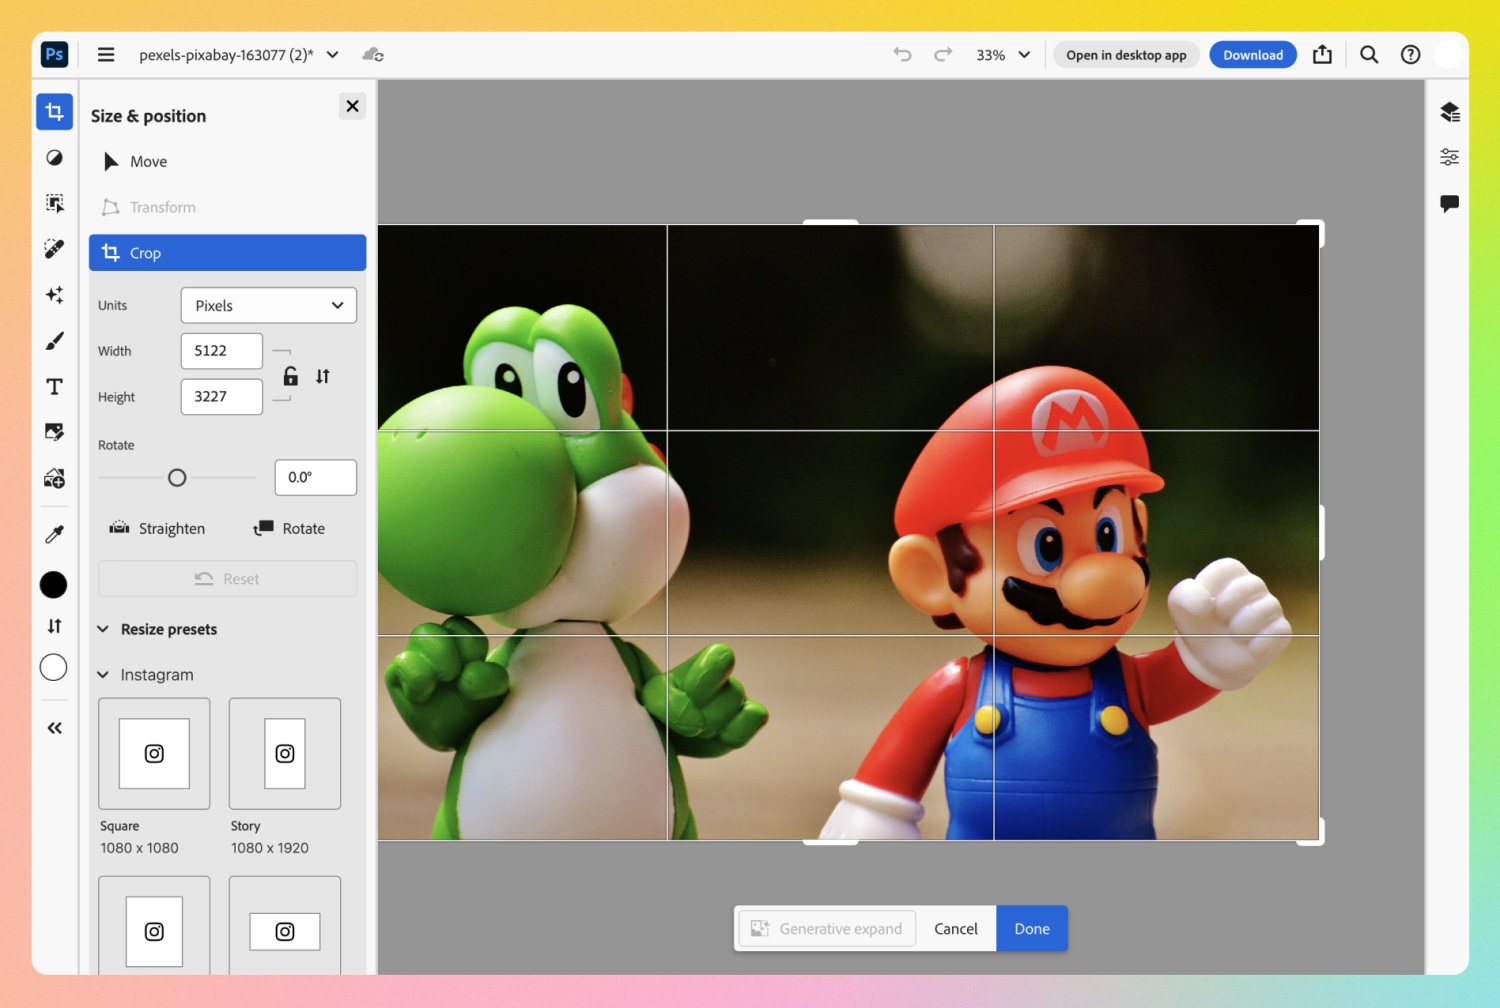This screenshot has width=1500, height=1008.
Task: Collapse the Resize presets section
Action: coord(103,629)
